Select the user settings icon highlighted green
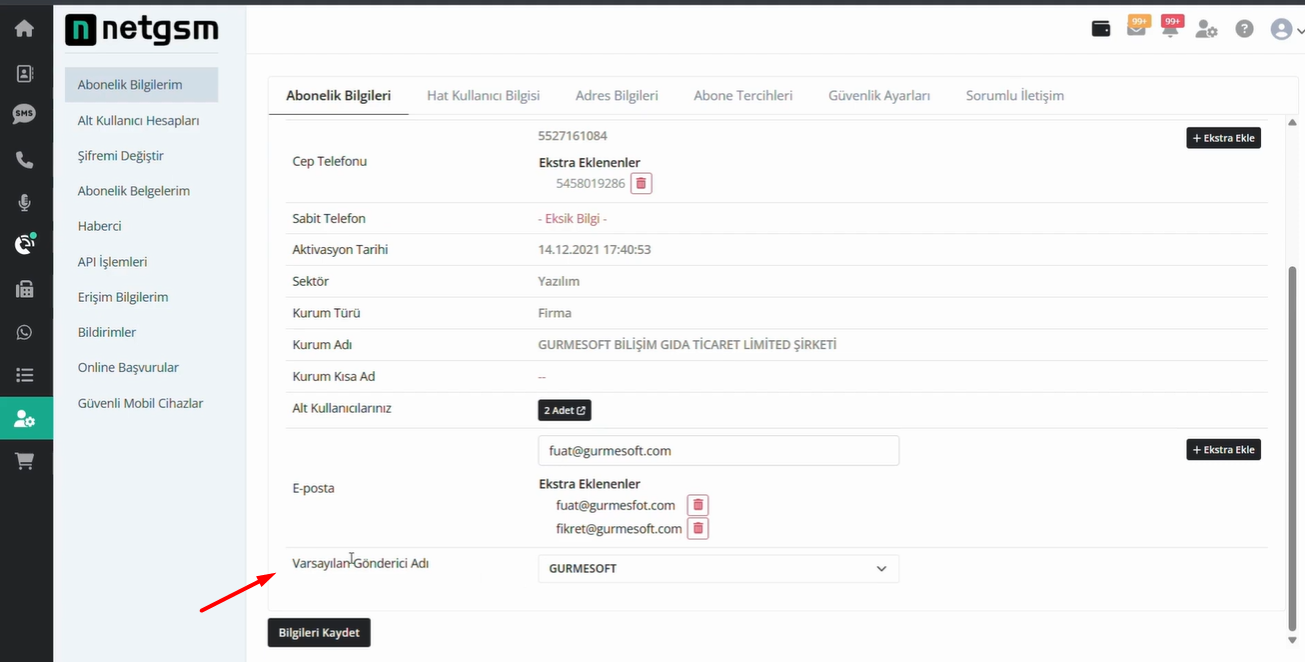 (x=26, y=419)
